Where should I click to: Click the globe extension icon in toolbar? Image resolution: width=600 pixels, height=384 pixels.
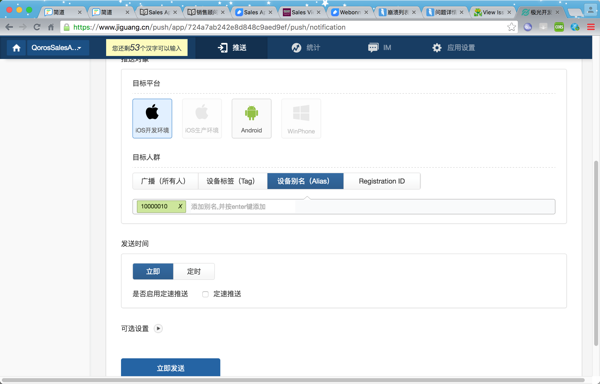tap(575, 27)
